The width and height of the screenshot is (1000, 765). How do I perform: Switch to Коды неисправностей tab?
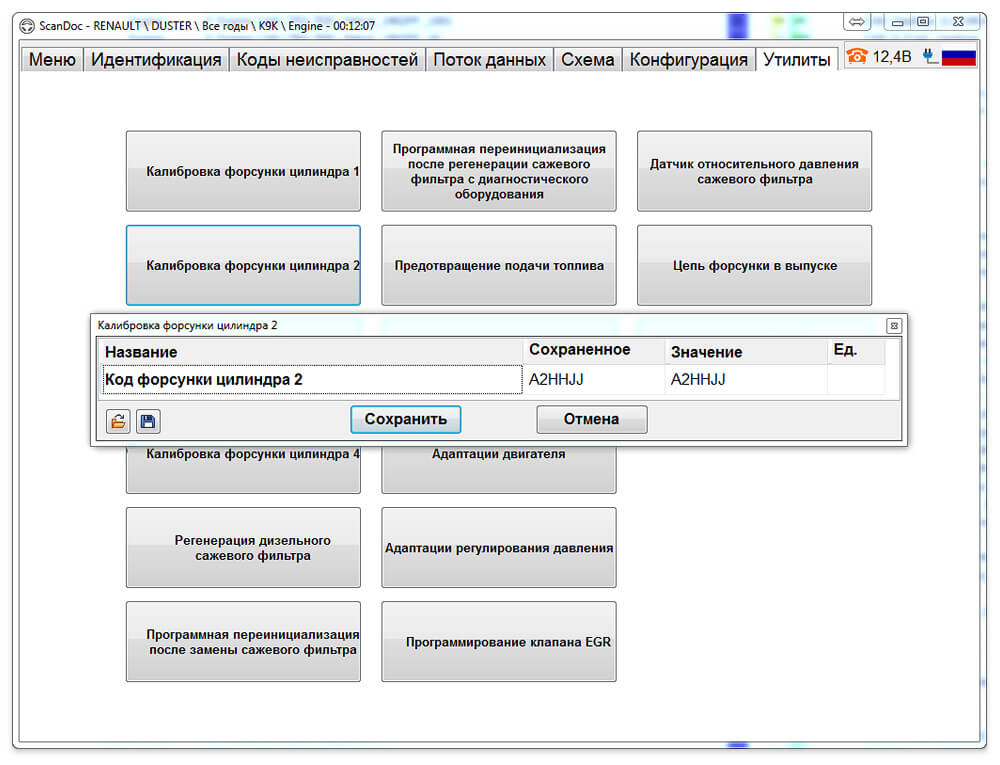click(327, 60)
